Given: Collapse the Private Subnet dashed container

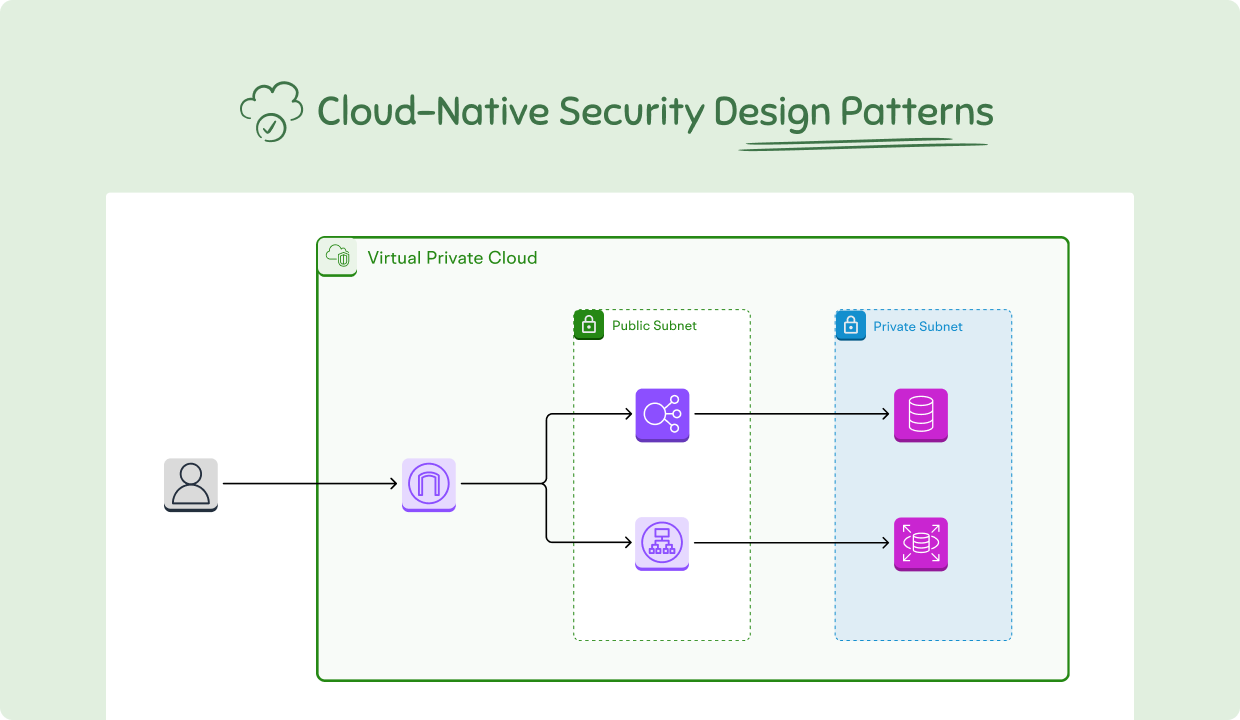Looking at the screenshot, I should (922, 475).
